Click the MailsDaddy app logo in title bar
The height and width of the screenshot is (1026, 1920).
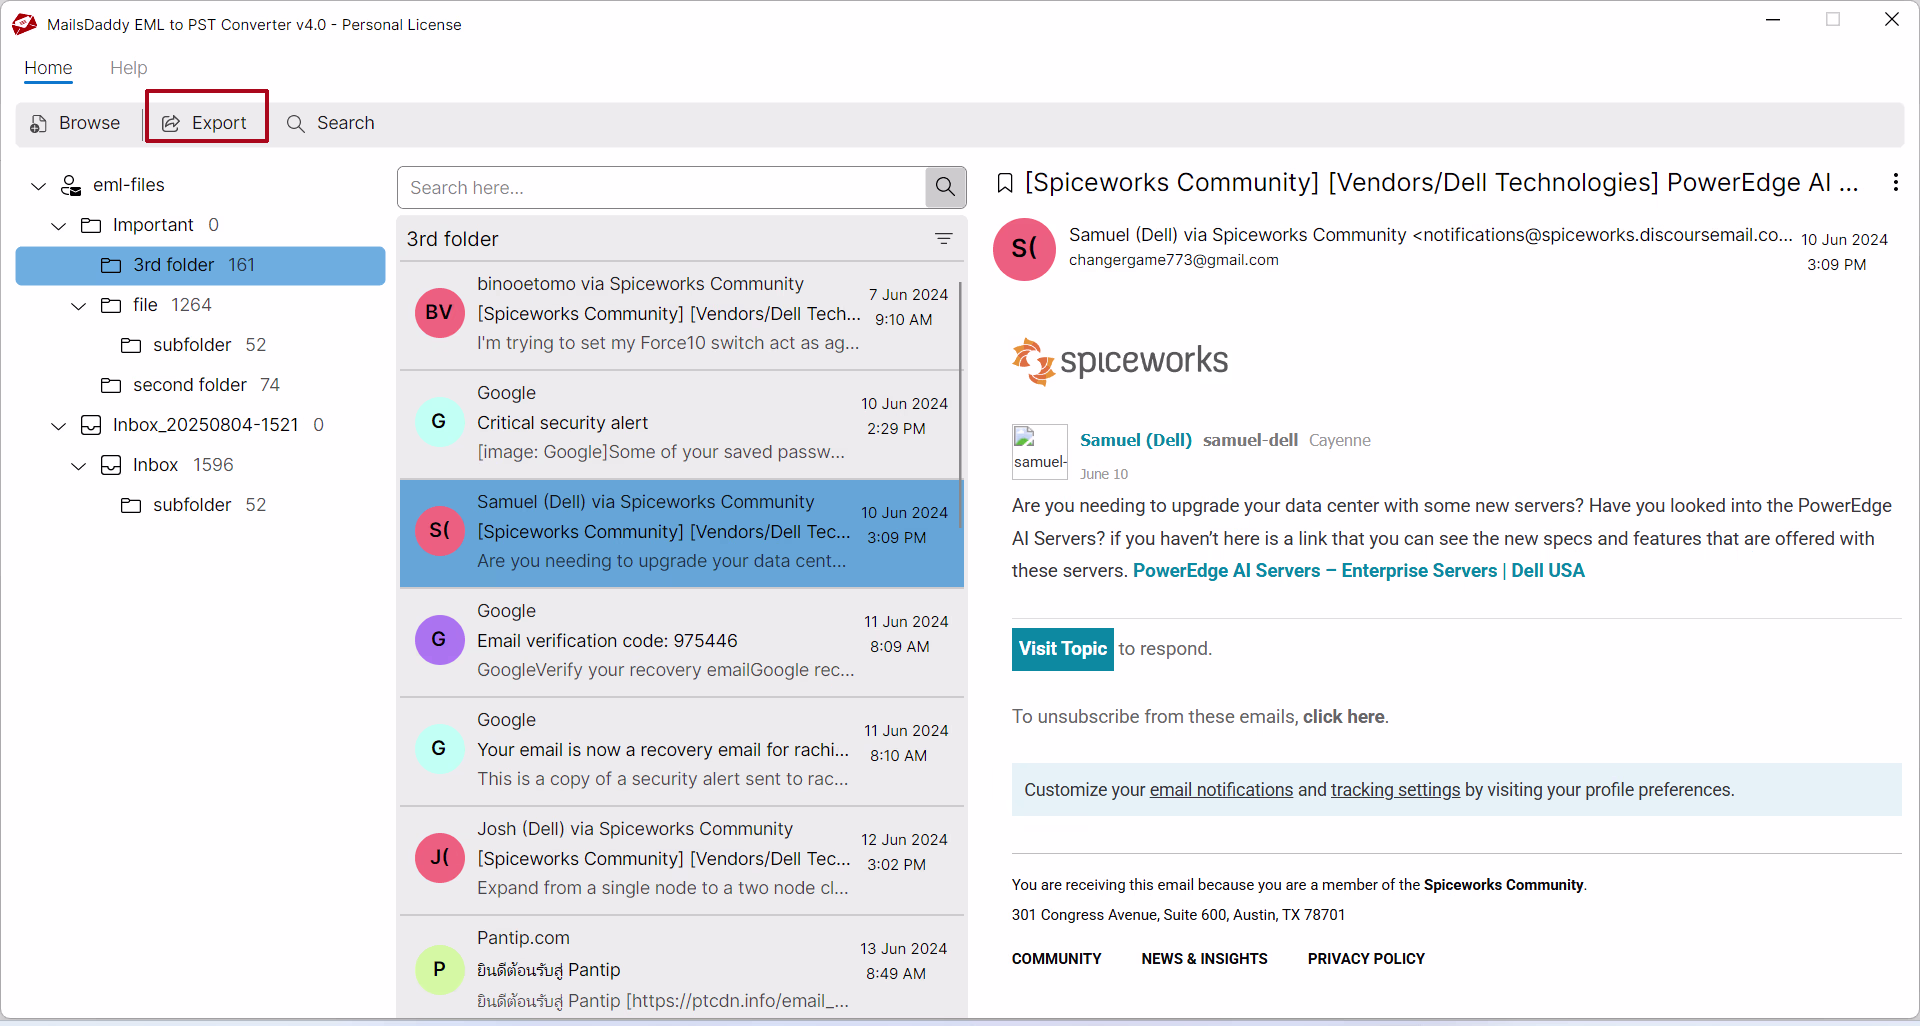point(25,24)
